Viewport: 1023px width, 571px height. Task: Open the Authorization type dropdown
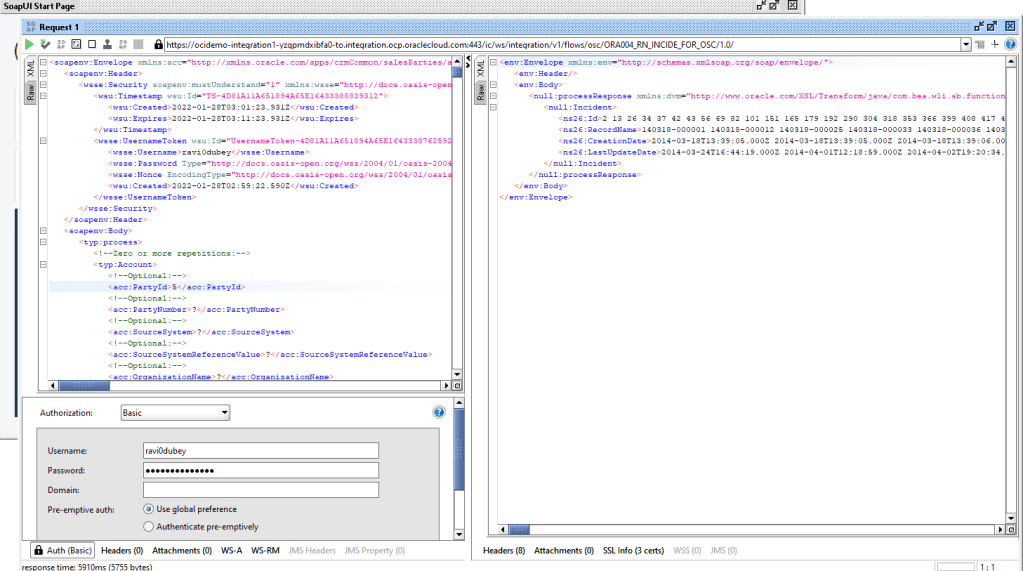174,412
